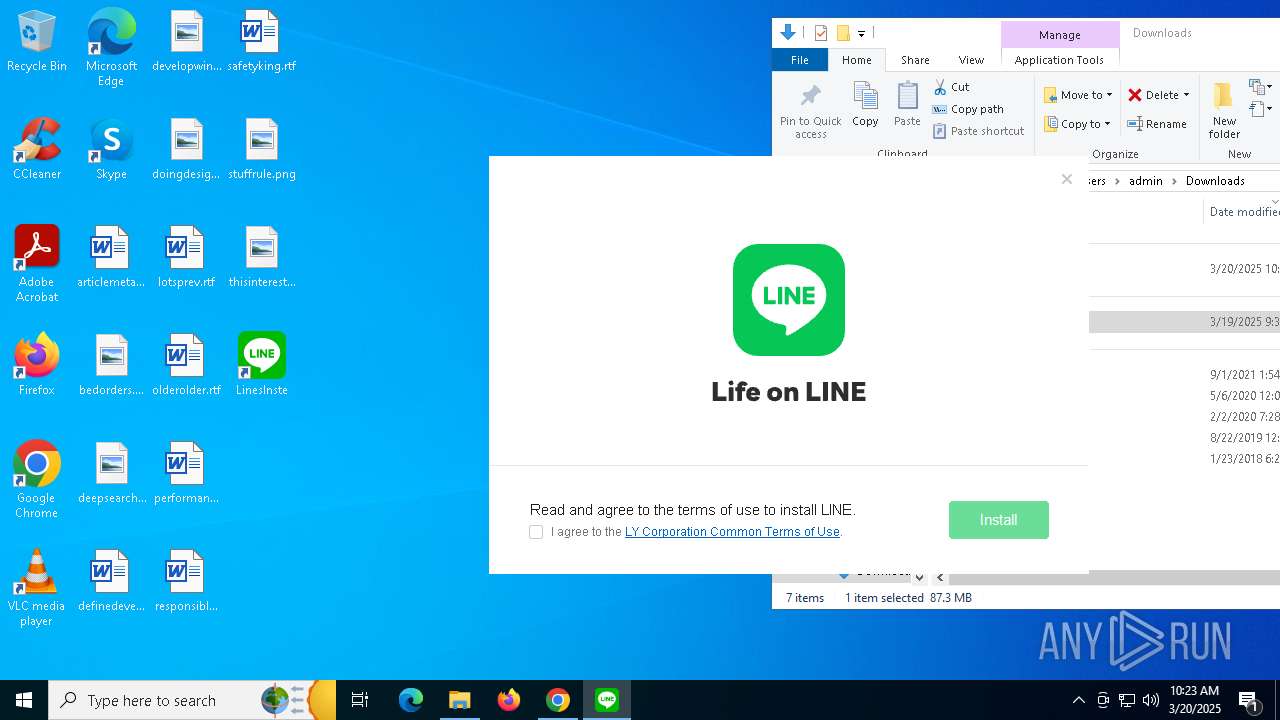This screenshot has width=1280, height=720.
Task: Click Rename in the Organize group
Action: coord(1157,124)
